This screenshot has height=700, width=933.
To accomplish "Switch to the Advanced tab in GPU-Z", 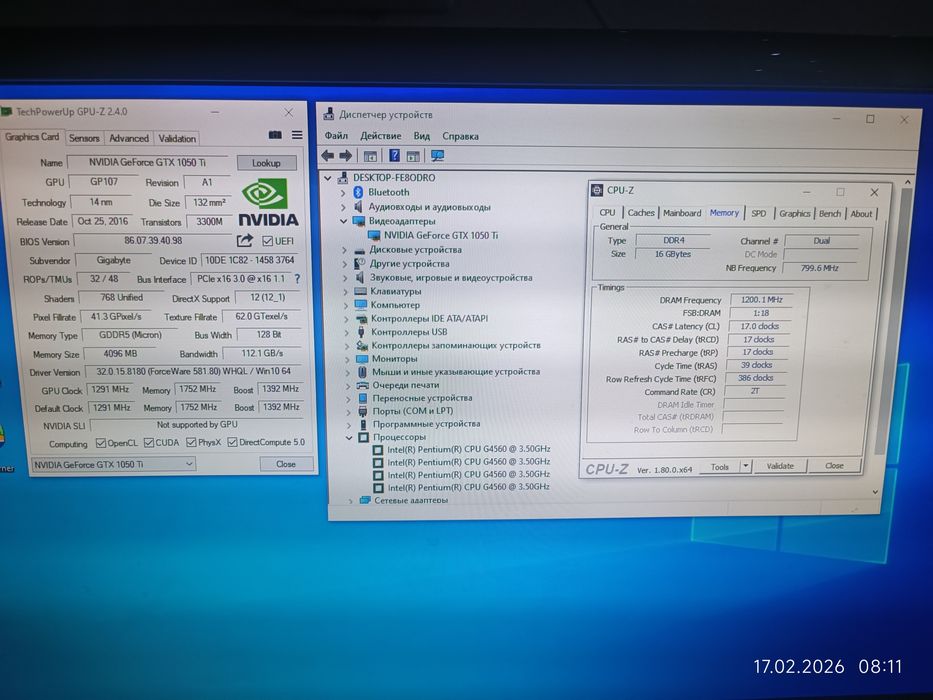I will tap(129, 138).
